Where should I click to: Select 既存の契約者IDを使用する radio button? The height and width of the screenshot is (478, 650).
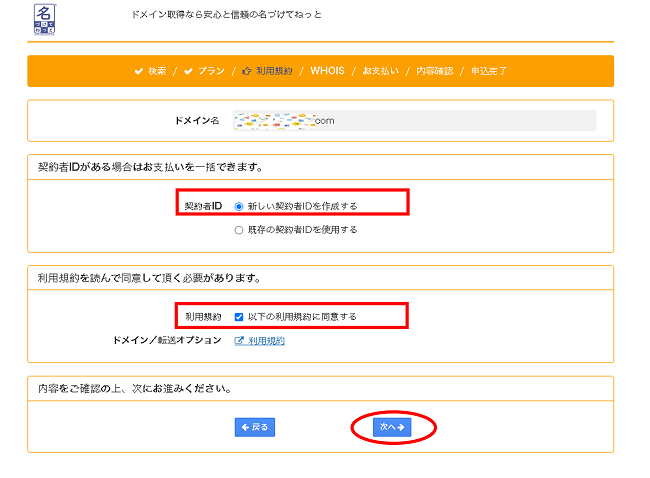[x=238, y=229]
